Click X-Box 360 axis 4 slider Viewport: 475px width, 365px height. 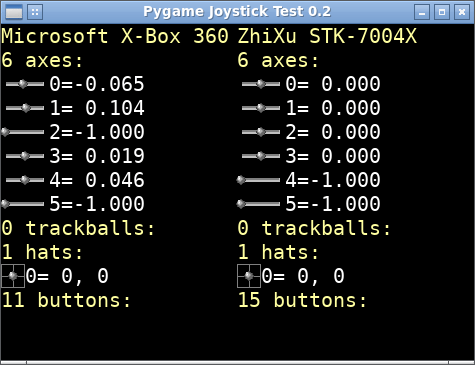click(25, 180)
